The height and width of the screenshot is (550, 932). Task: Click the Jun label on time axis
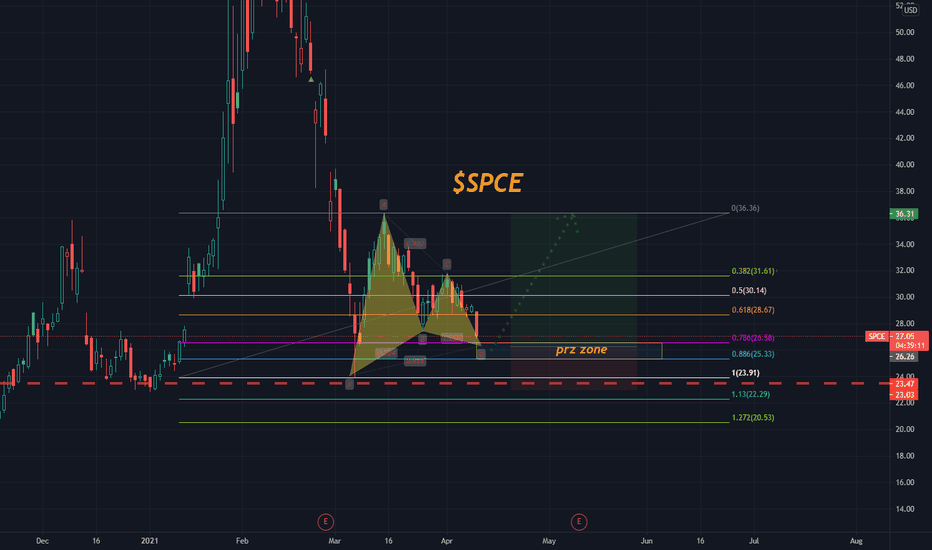(x=647, y=541)
